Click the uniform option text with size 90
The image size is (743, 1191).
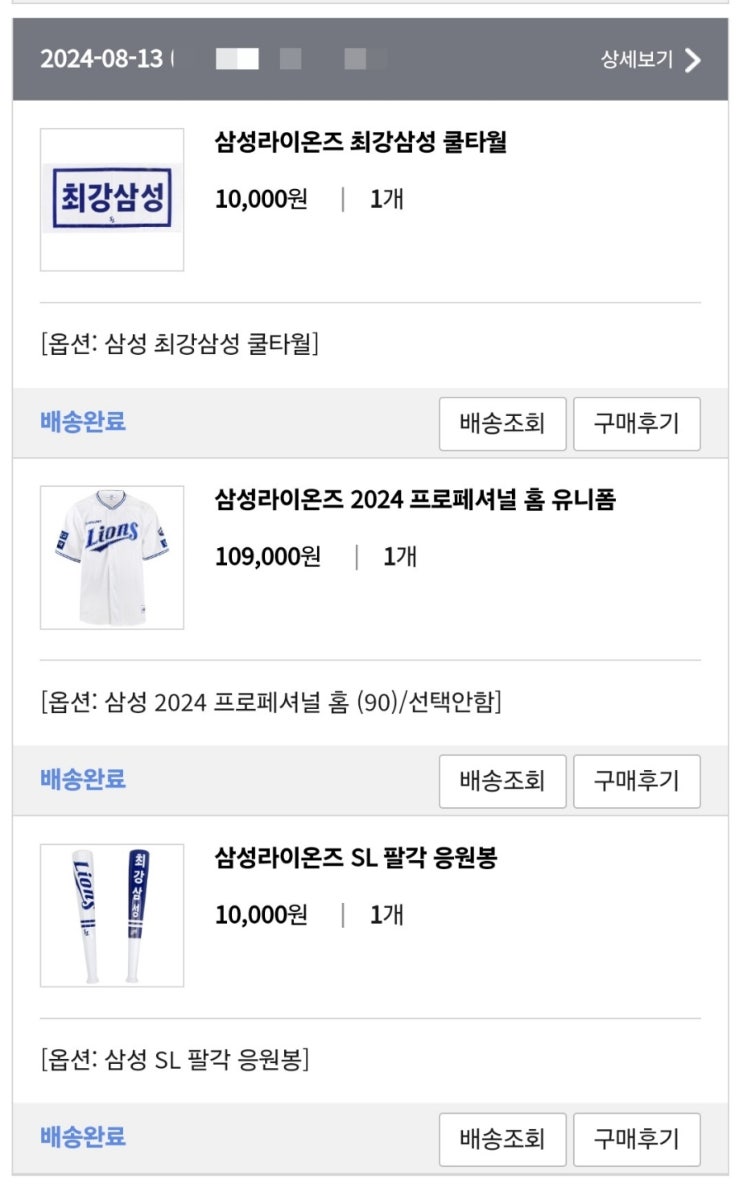[271, 702]
